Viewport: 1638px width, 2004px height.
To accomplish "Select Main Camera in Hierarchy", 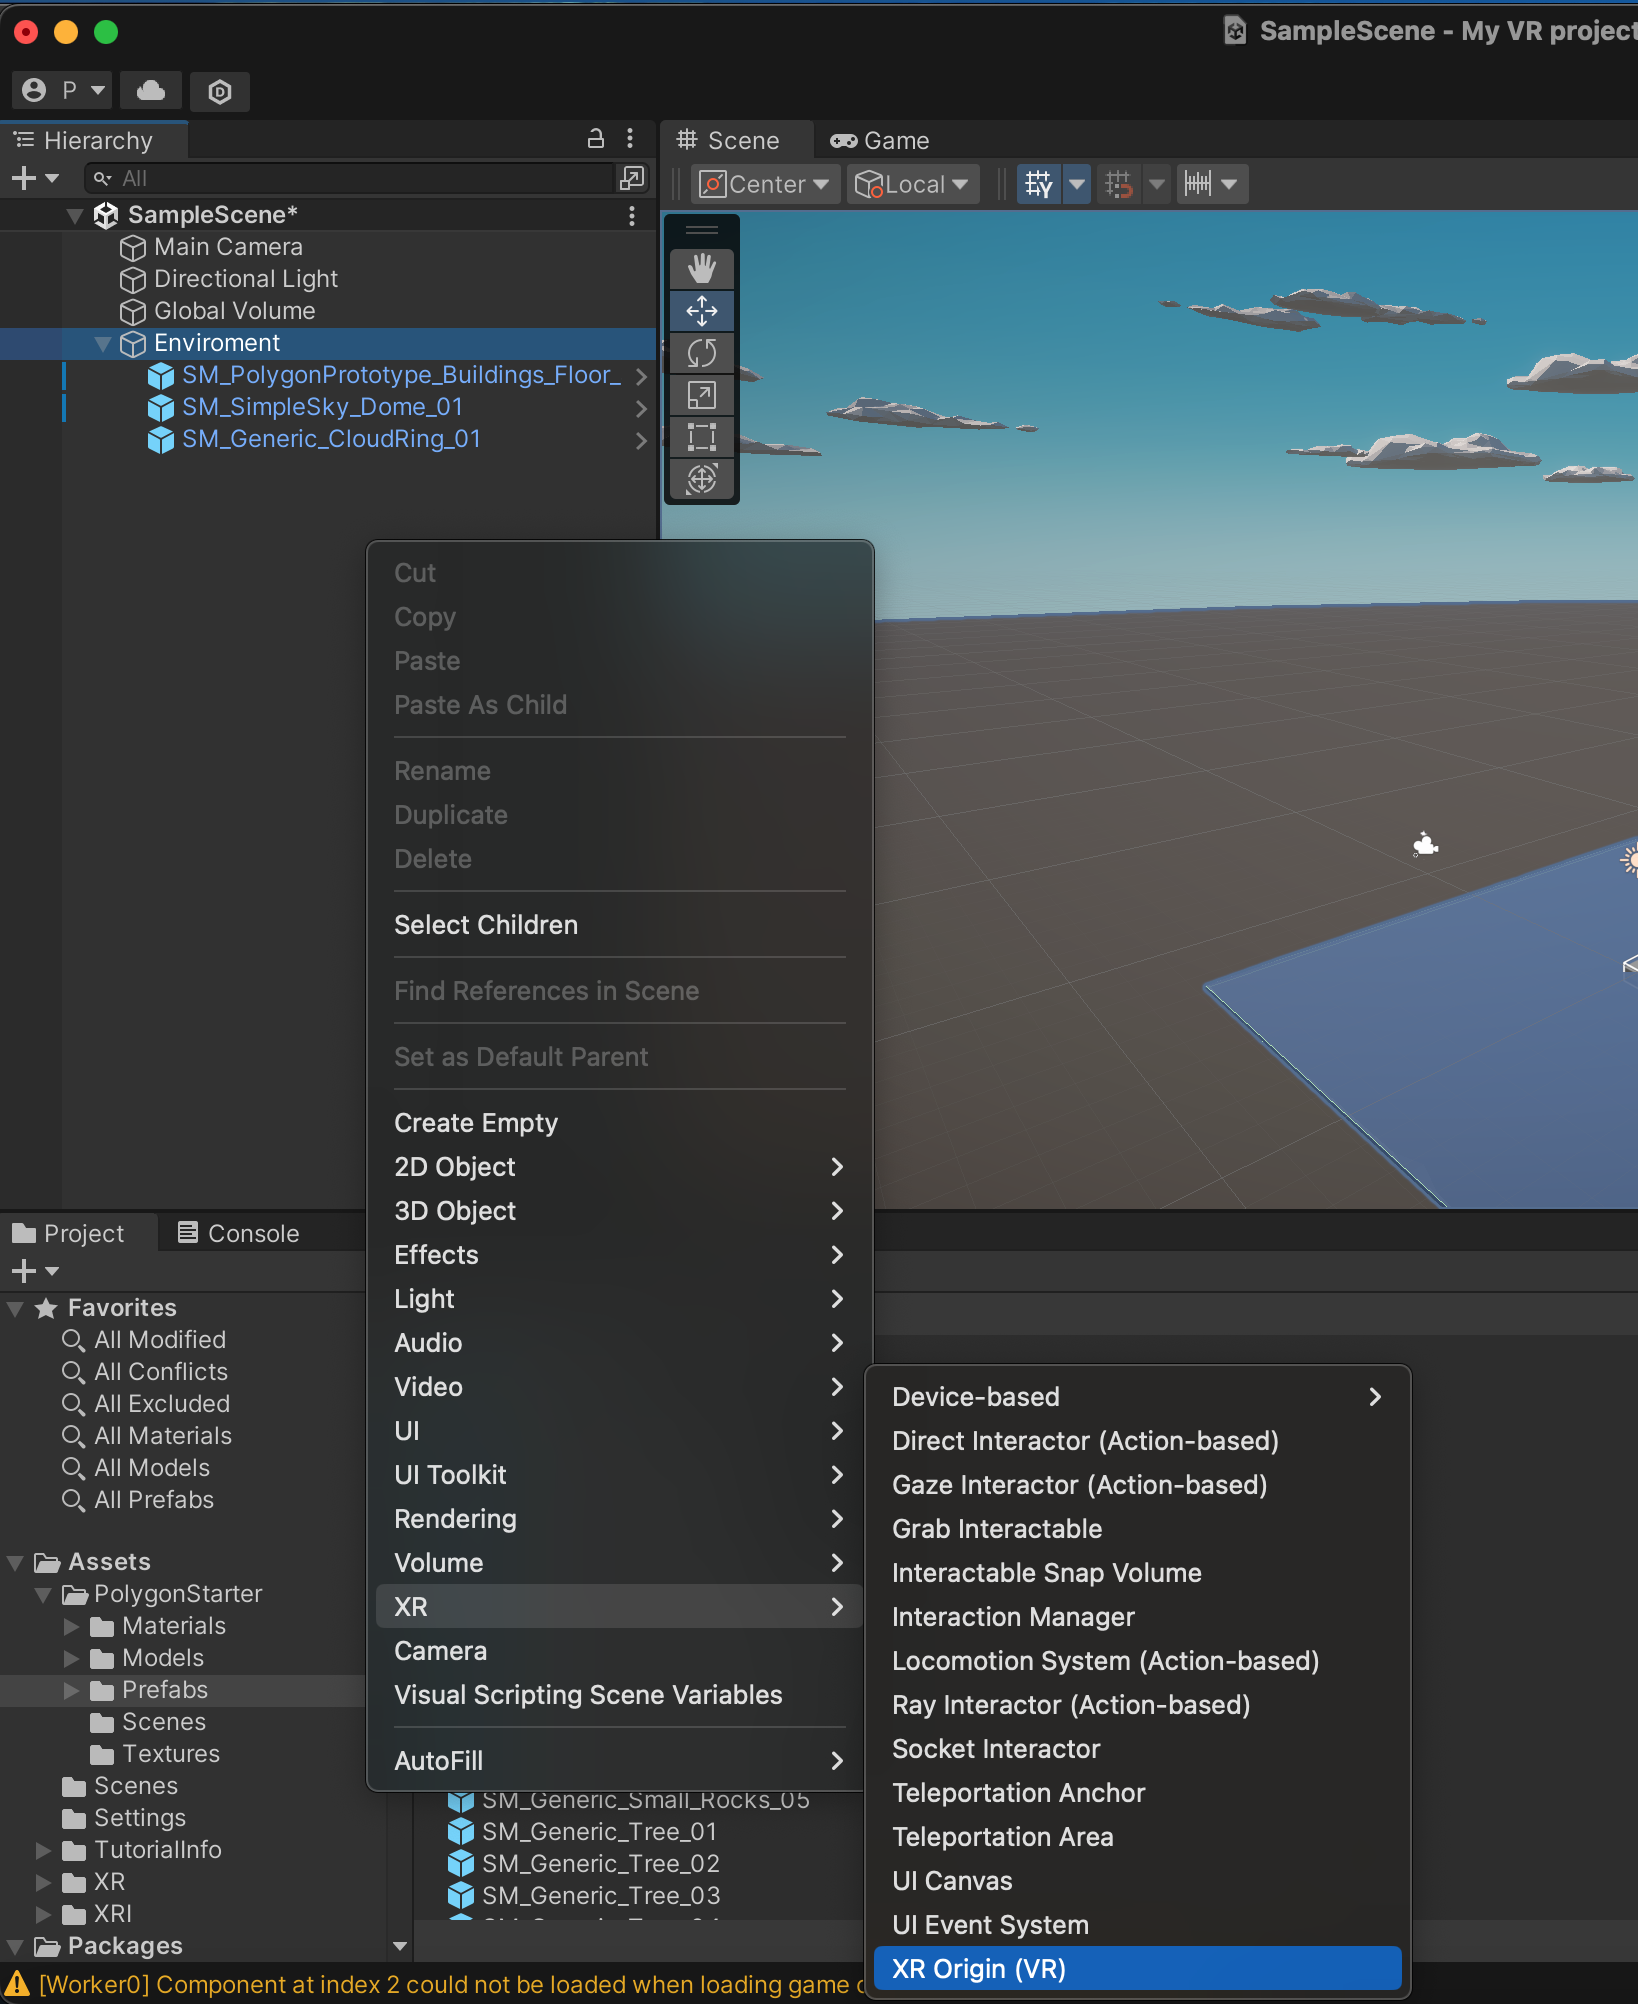I will click(228, 247).
